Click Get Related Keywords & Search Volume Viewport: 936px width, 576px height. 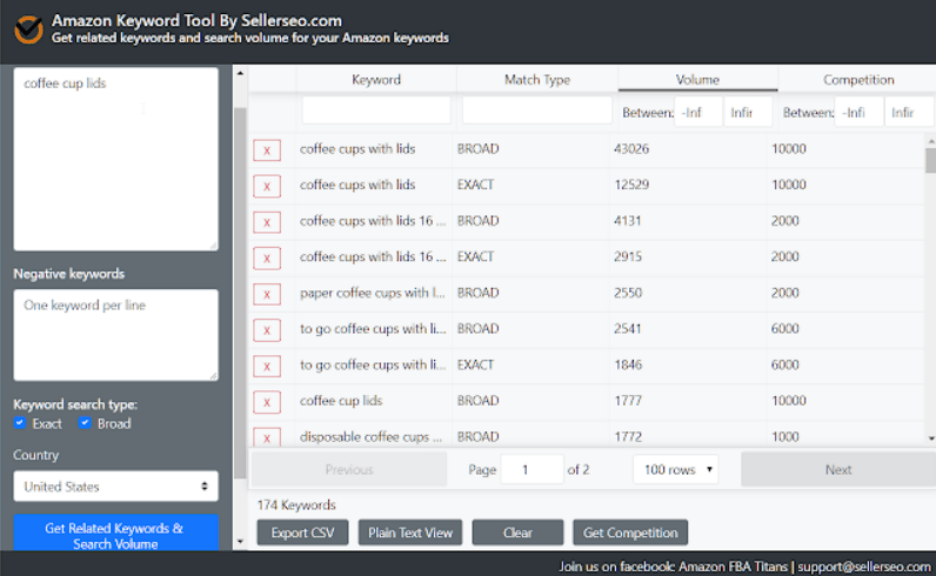coord(116,534)
